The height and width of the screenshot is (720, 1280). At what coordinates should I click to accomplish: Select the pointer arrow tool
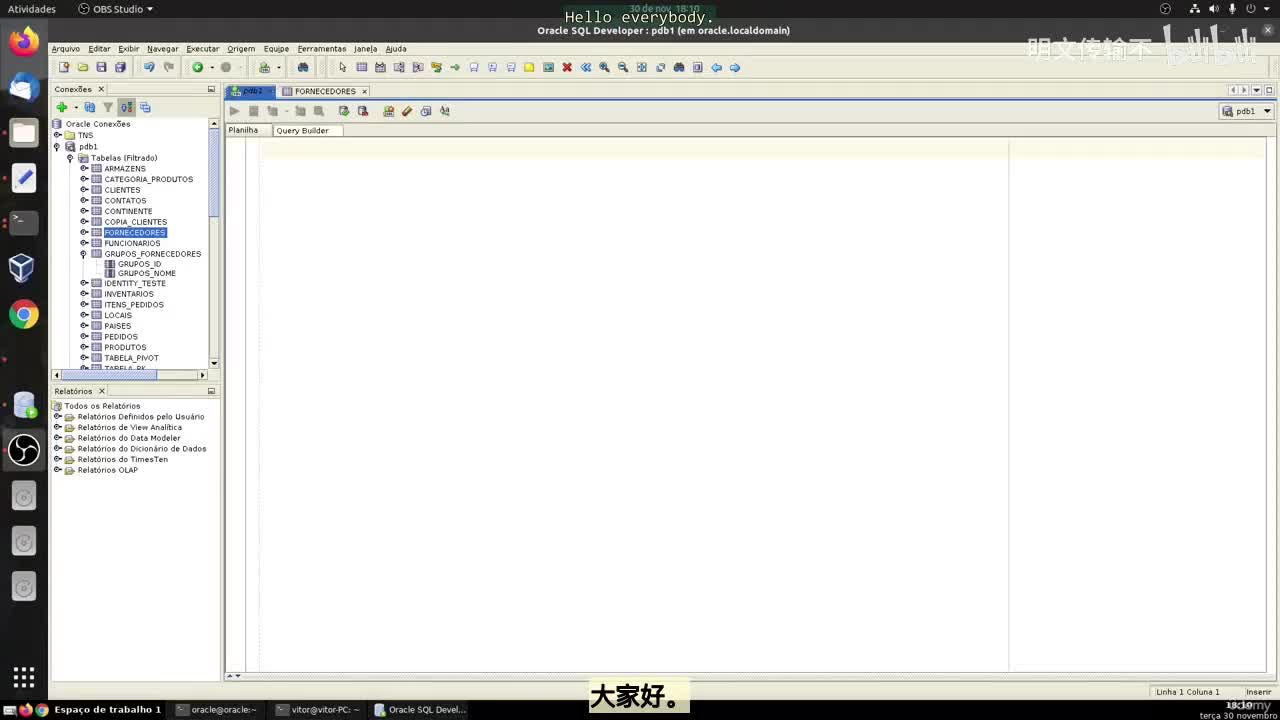(342, 68)
